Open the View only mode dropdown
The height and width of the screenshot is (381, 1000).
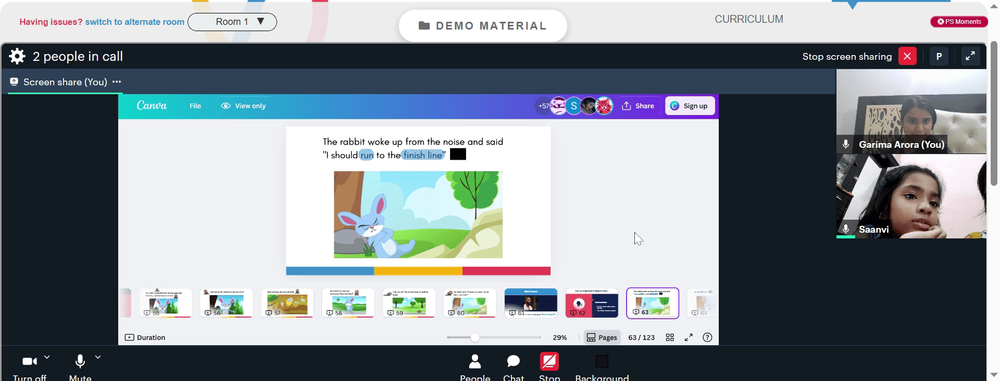(243, 106)
